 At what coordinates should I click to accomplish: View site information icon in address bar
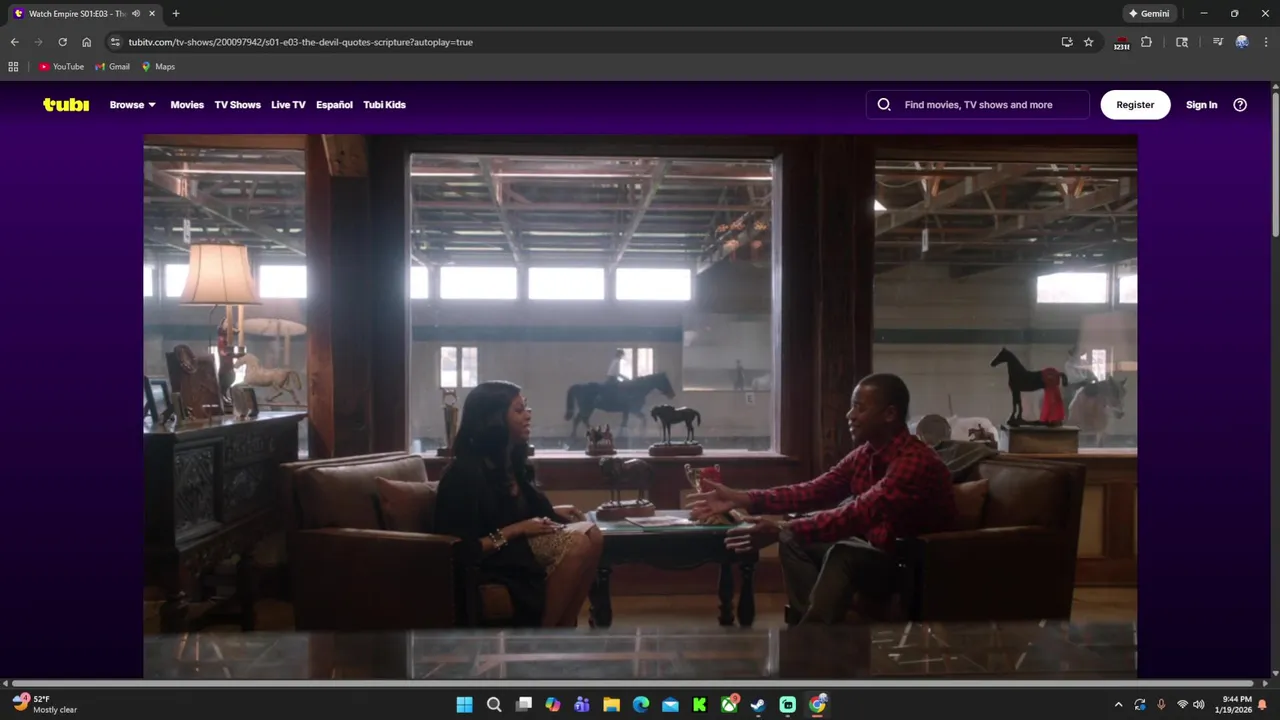pos(115,42)
